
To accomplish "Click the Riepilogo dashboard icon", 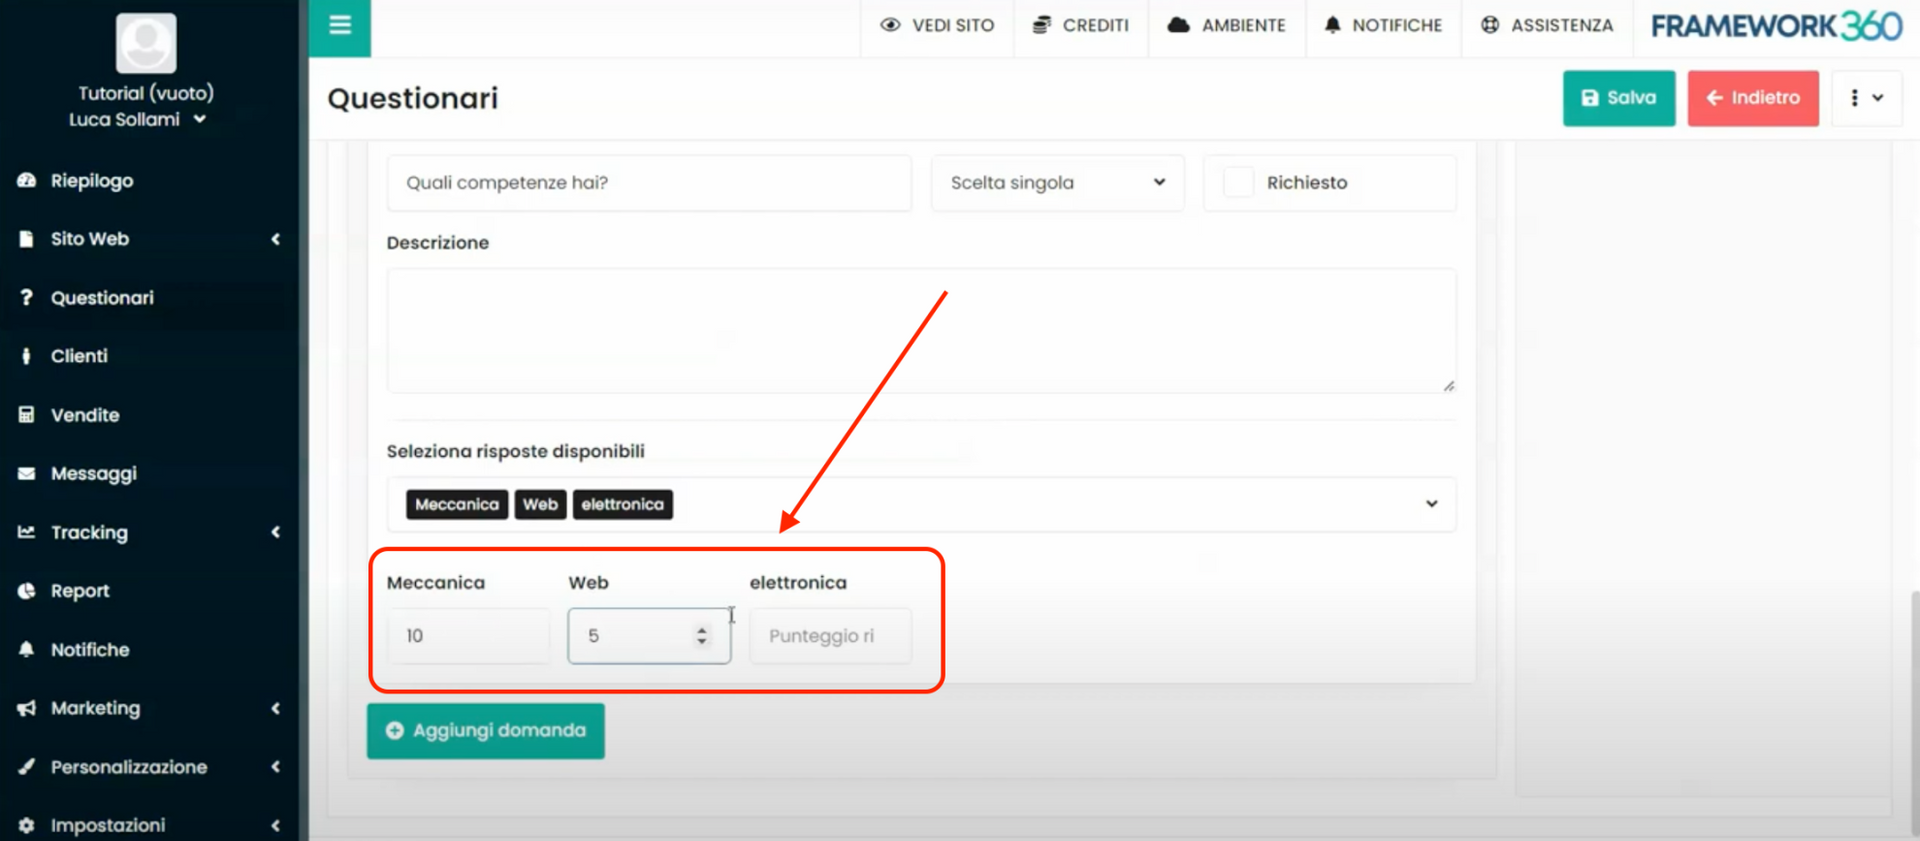I will tap(27, 181).
